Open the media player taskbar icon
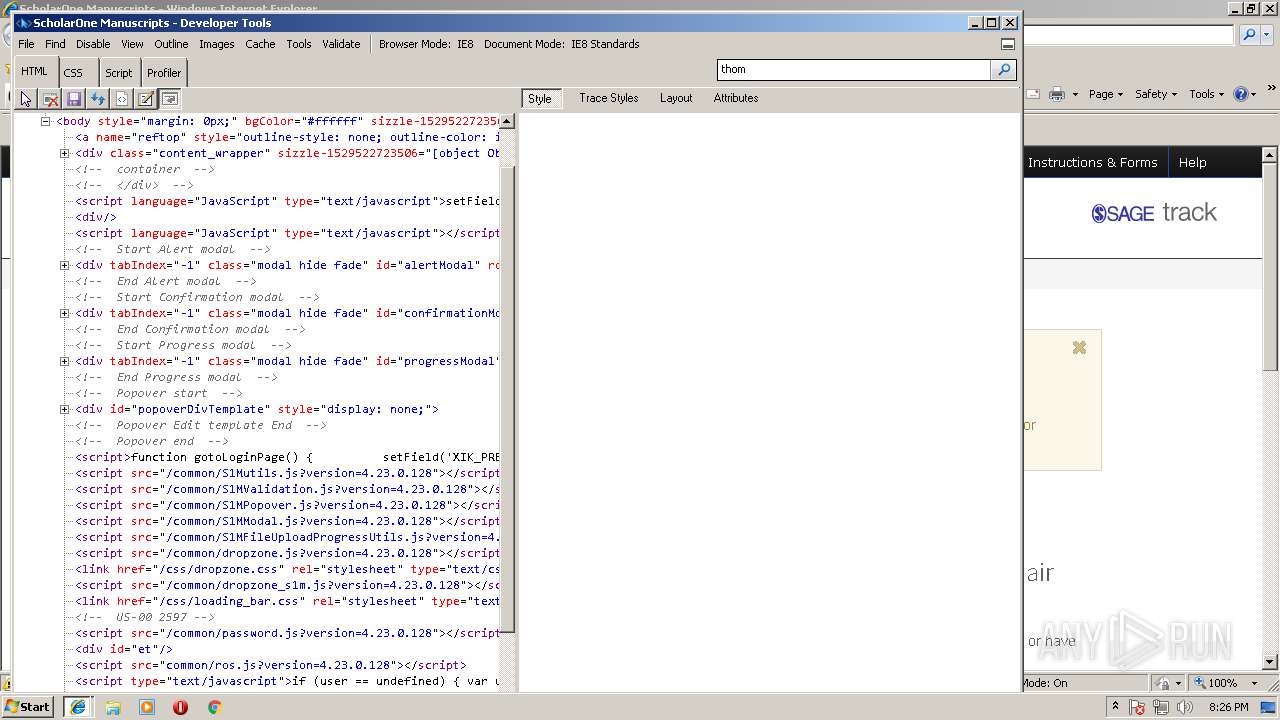1280x720 pixels. [x=147, y=707]
